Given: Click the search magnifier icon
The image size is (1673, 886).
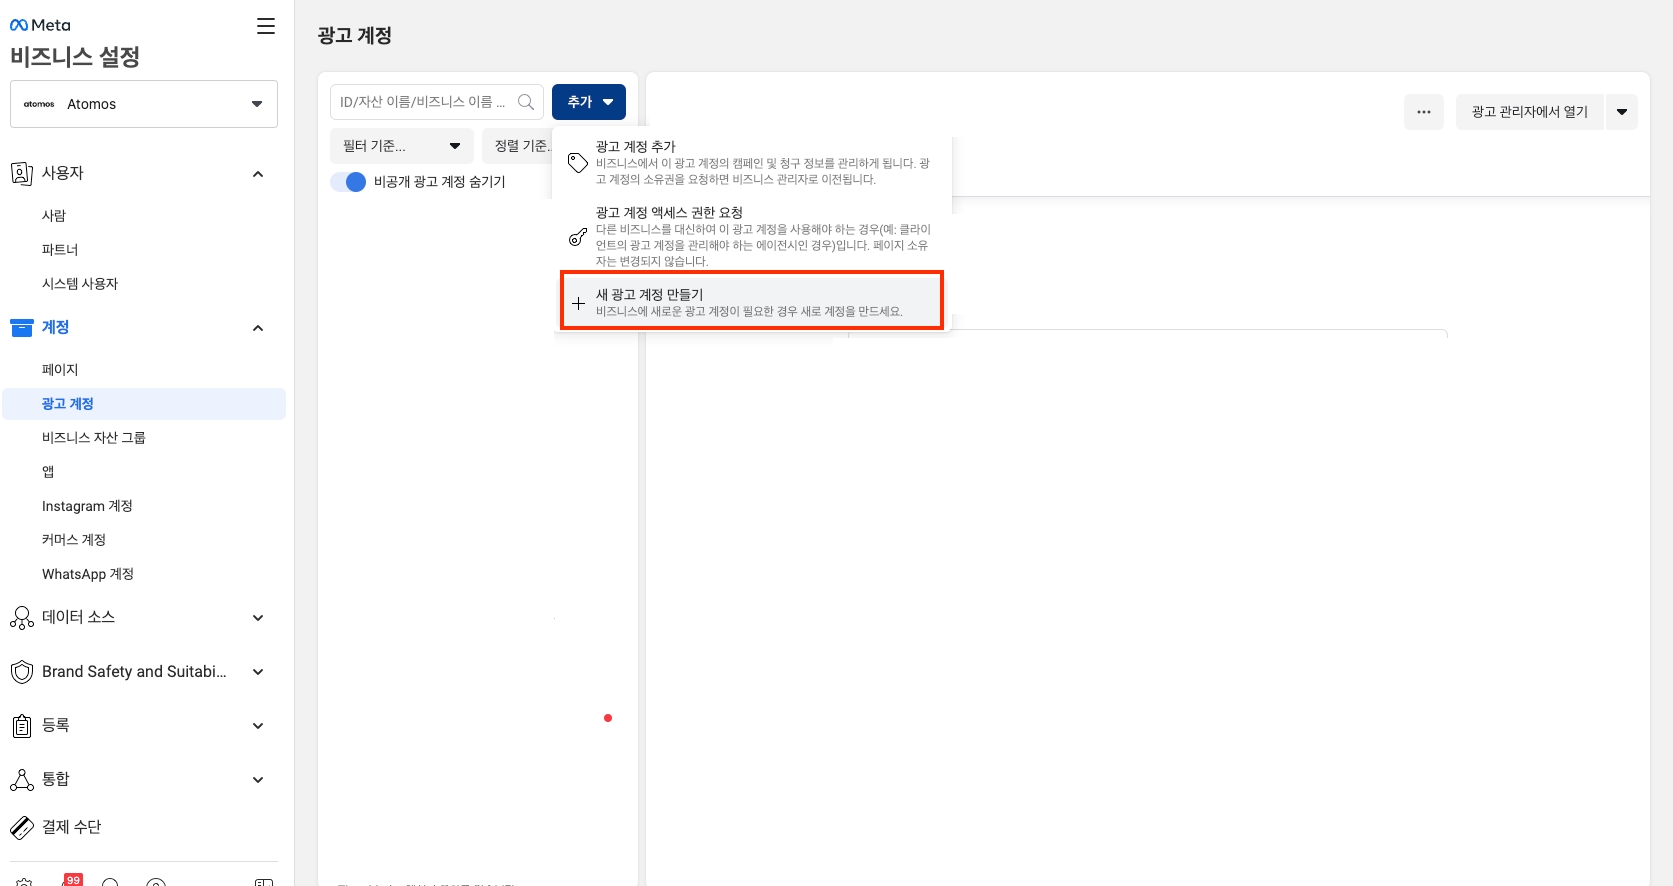Looking at the screenshot, I should coord(526,102).
